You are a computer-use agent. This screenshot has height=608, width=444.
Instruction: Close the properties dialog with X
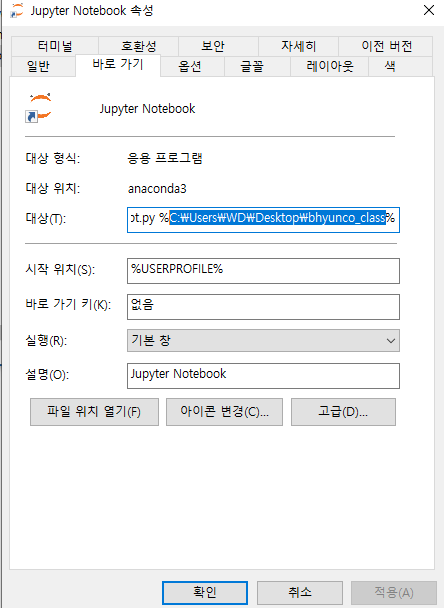pyautogui.click(x=428, y=10)
